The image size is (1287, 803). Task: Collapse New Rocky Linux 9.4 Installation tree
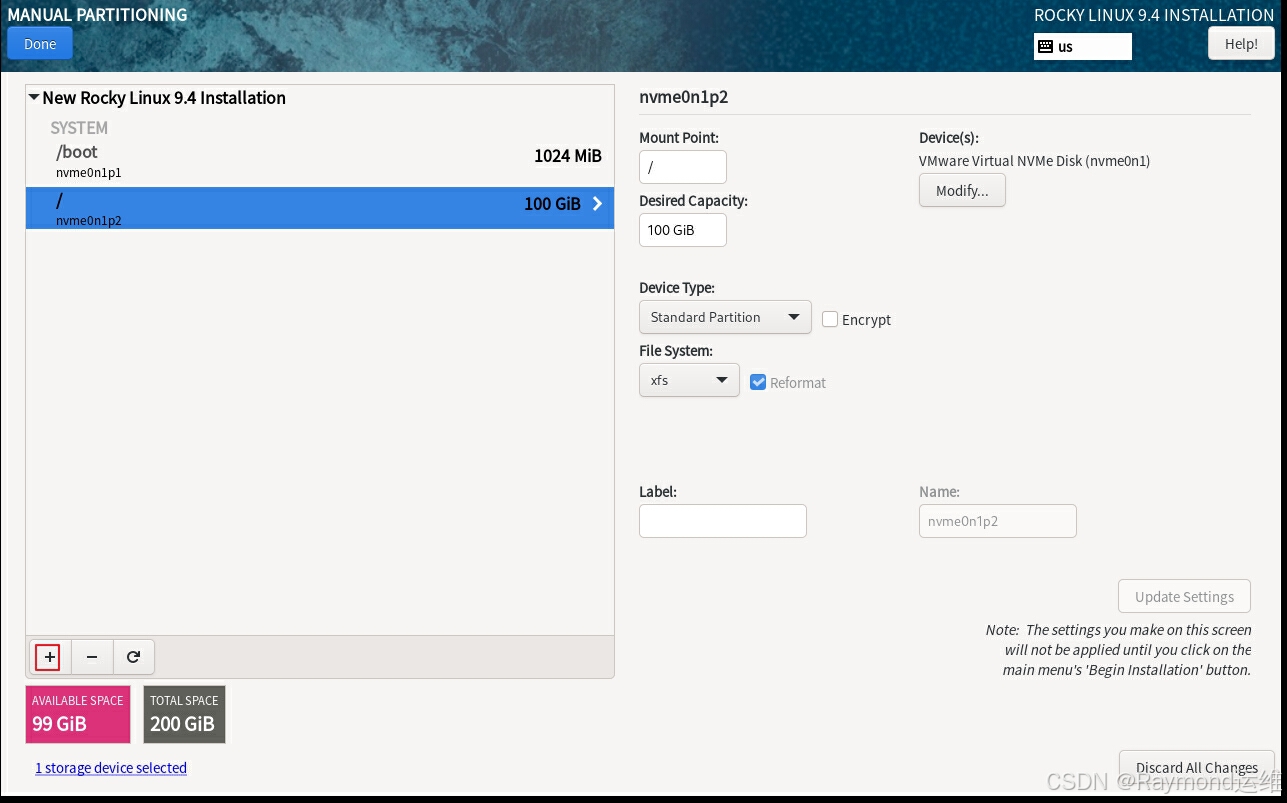click(x=34, y=98)
